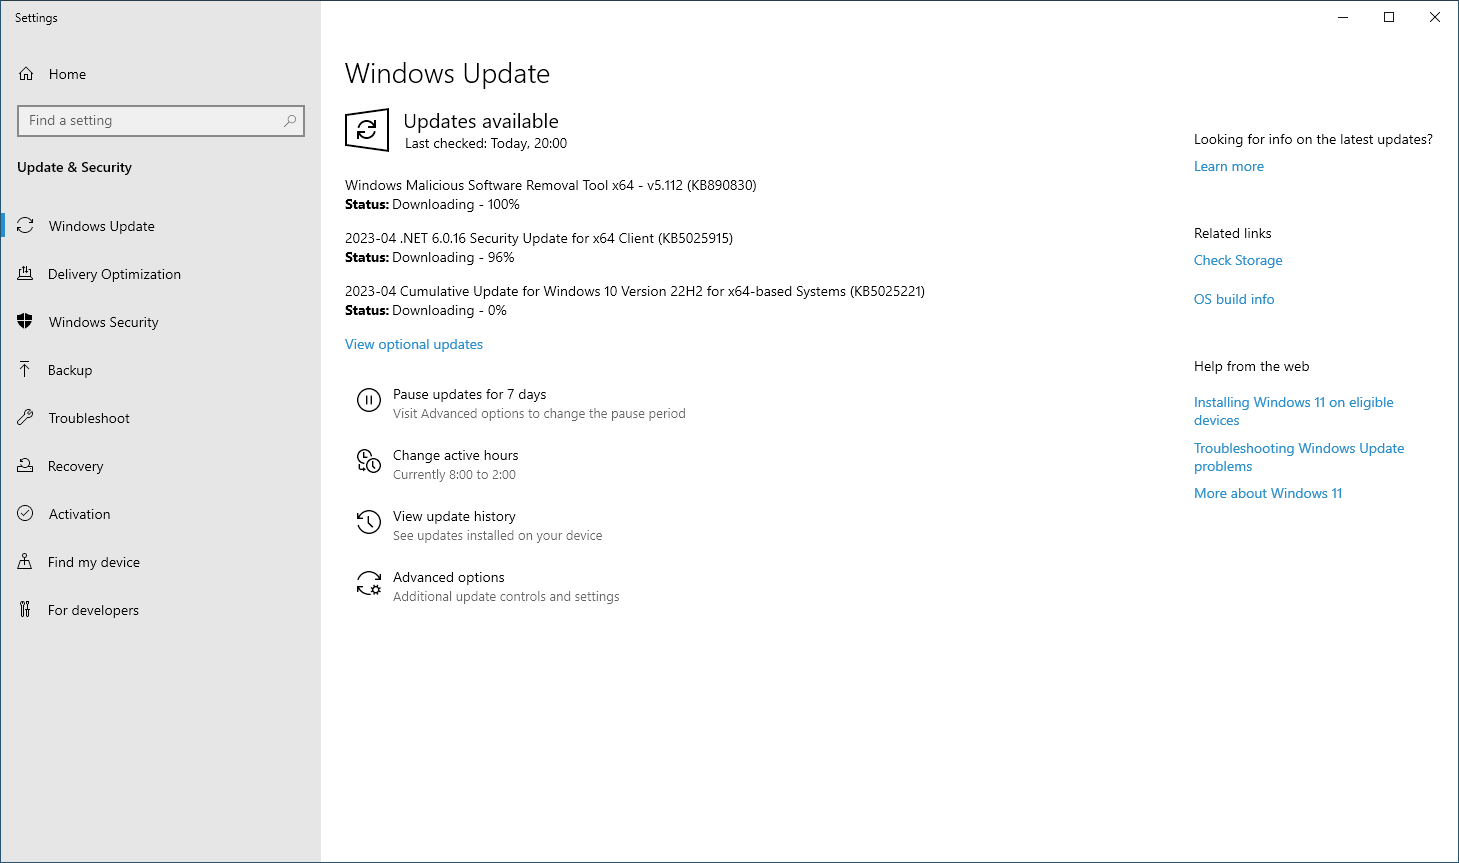Screen dimensions: 1459x863
Task: Click the 'Help from the web' heading
Action: (x=1252, y=366)
